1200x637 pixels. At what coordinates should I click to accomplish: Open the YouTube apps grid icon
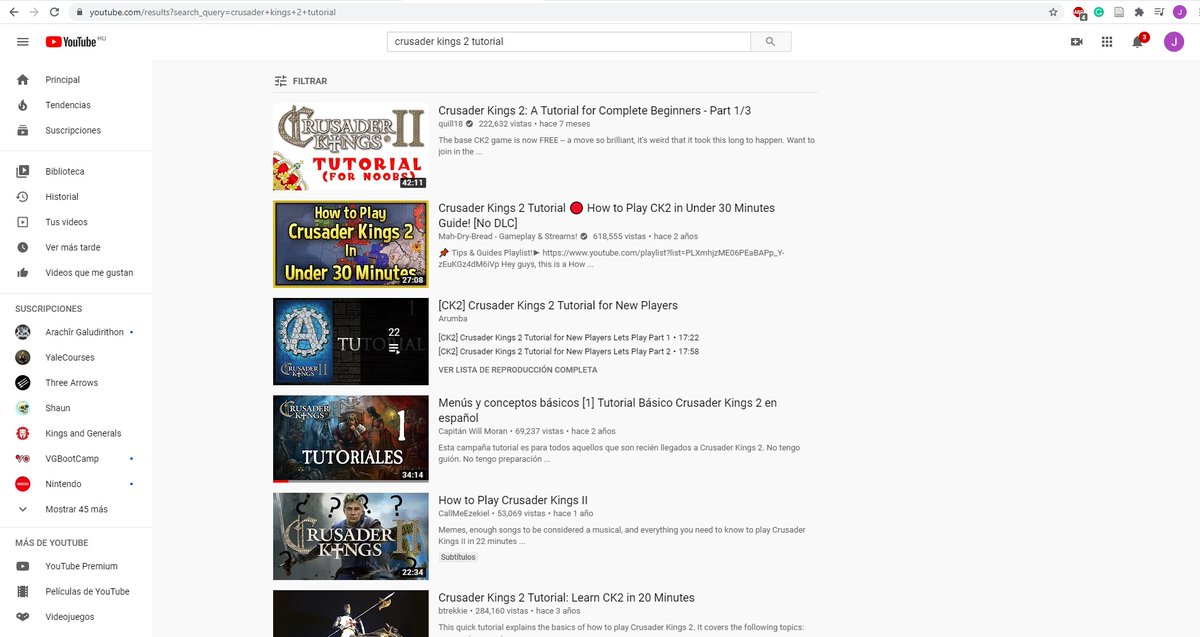point(1107,42)
